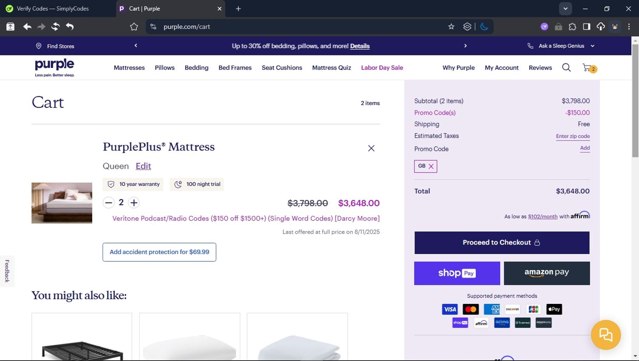The height and width of the screenshot is (361, 639).
Task: Click the 100 night trial badge
Action: click(197, 184)
